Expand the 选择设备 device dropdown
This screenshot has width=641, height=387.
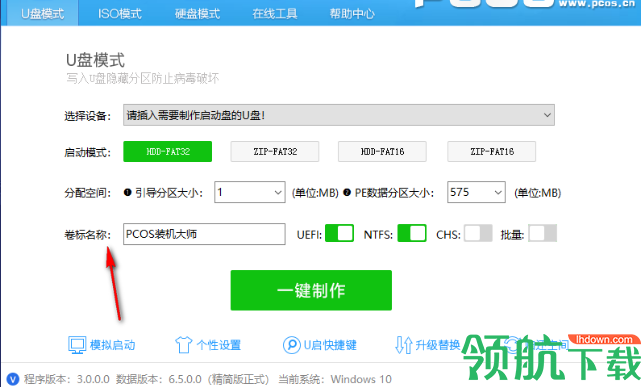339,115
